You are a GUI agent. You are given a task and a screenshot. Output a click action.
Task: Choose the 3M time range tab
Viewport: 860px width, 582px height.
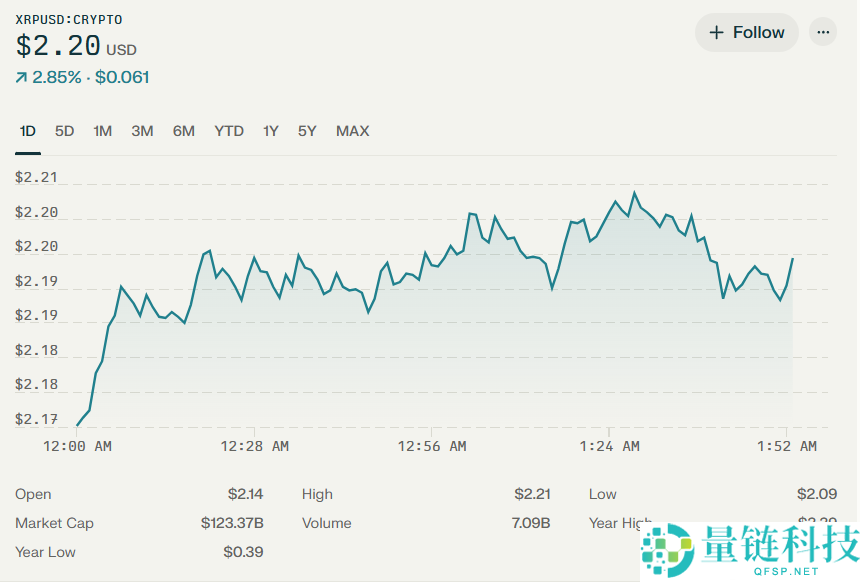point(142,131)
